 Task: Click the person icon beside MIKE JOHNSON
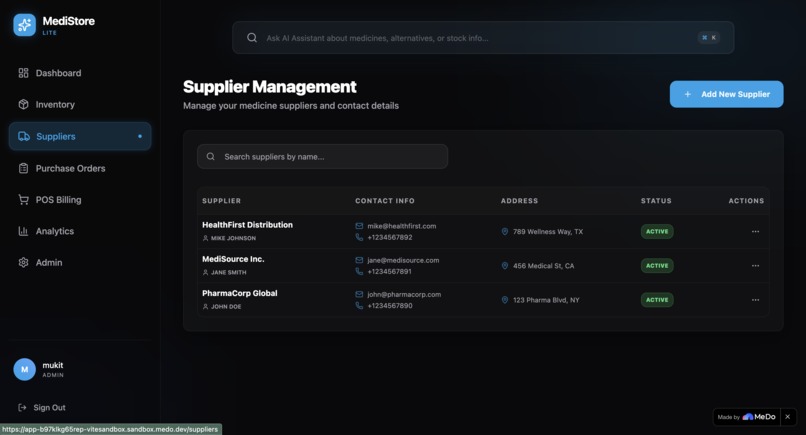206,238
